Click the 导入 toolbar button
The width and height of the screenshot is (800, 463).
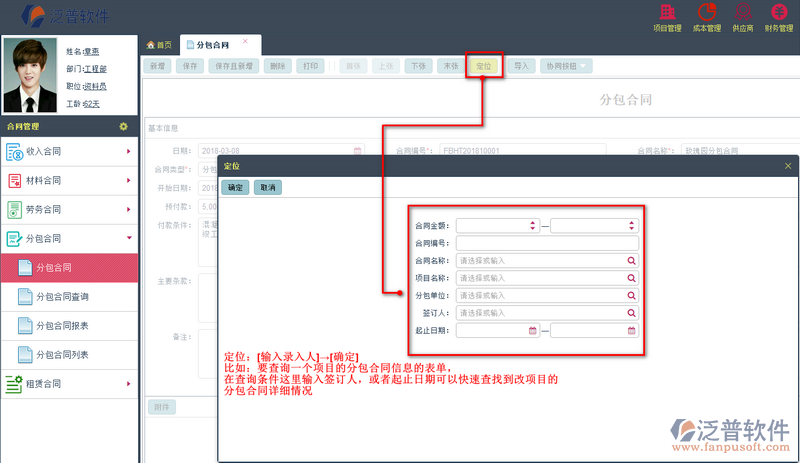pyautogui.click(x=521, y=66)
